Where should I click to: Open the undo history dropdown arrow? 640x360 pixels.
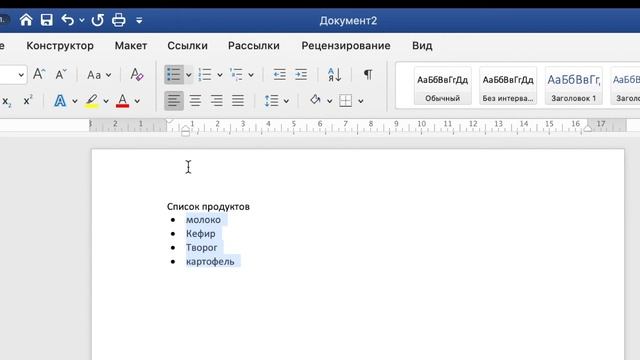click(x=82, y=20)
